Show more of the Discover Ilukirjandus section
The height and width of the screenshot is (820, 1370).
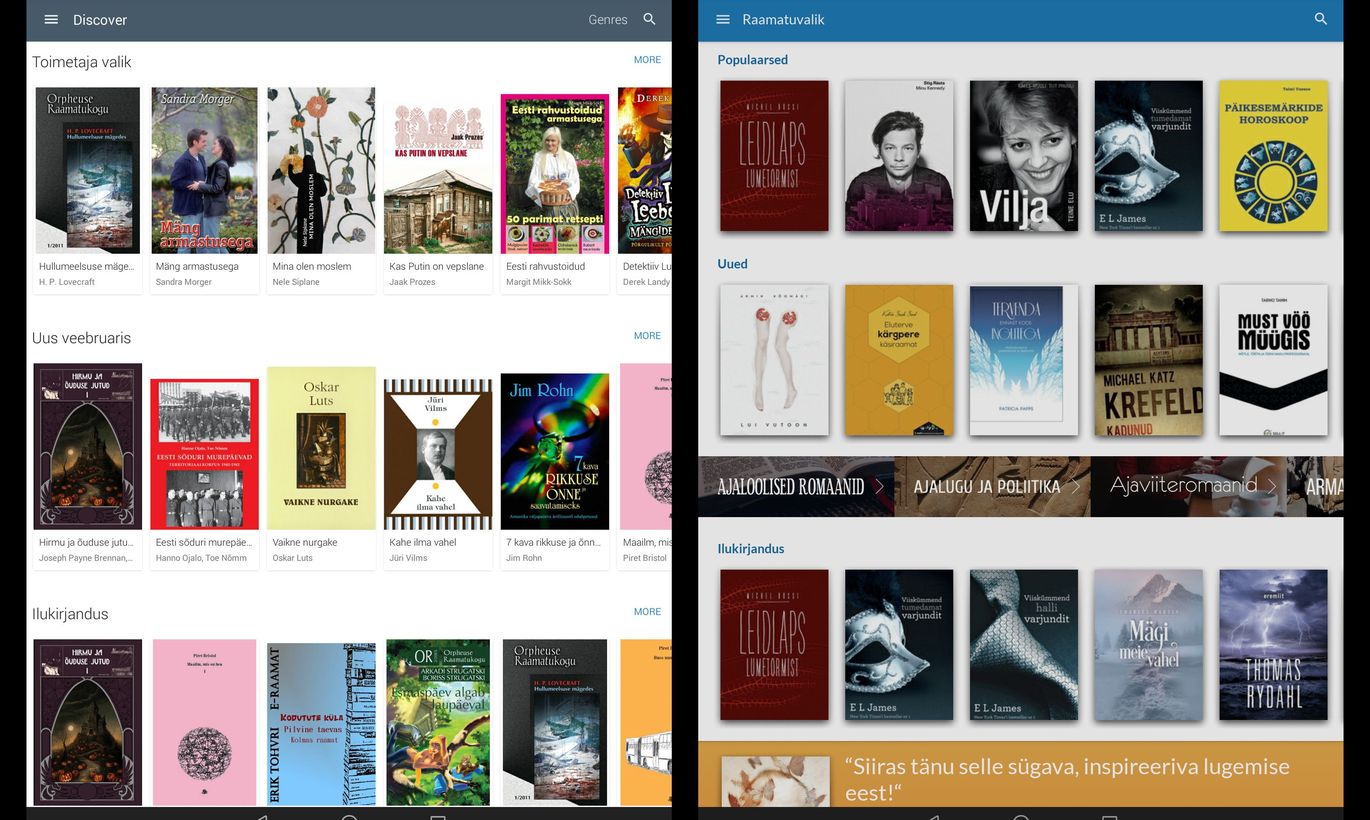(647, 612)
